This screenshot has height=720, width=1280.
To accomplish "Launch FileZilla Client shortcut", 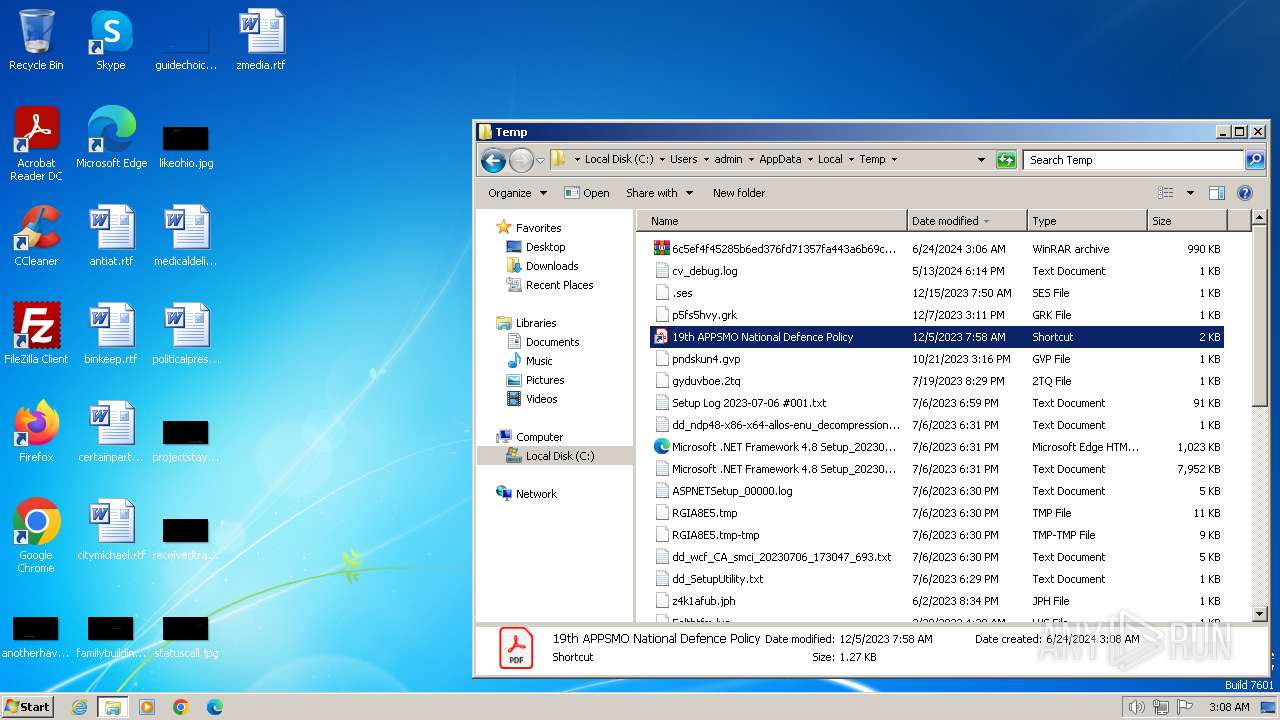I will pyautogui.click(x=36, y=334).
